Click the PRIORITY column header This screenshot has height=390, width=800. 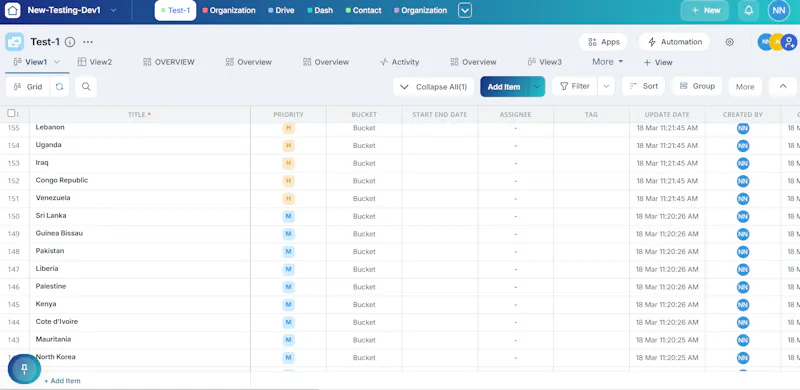tap(288, 114)
